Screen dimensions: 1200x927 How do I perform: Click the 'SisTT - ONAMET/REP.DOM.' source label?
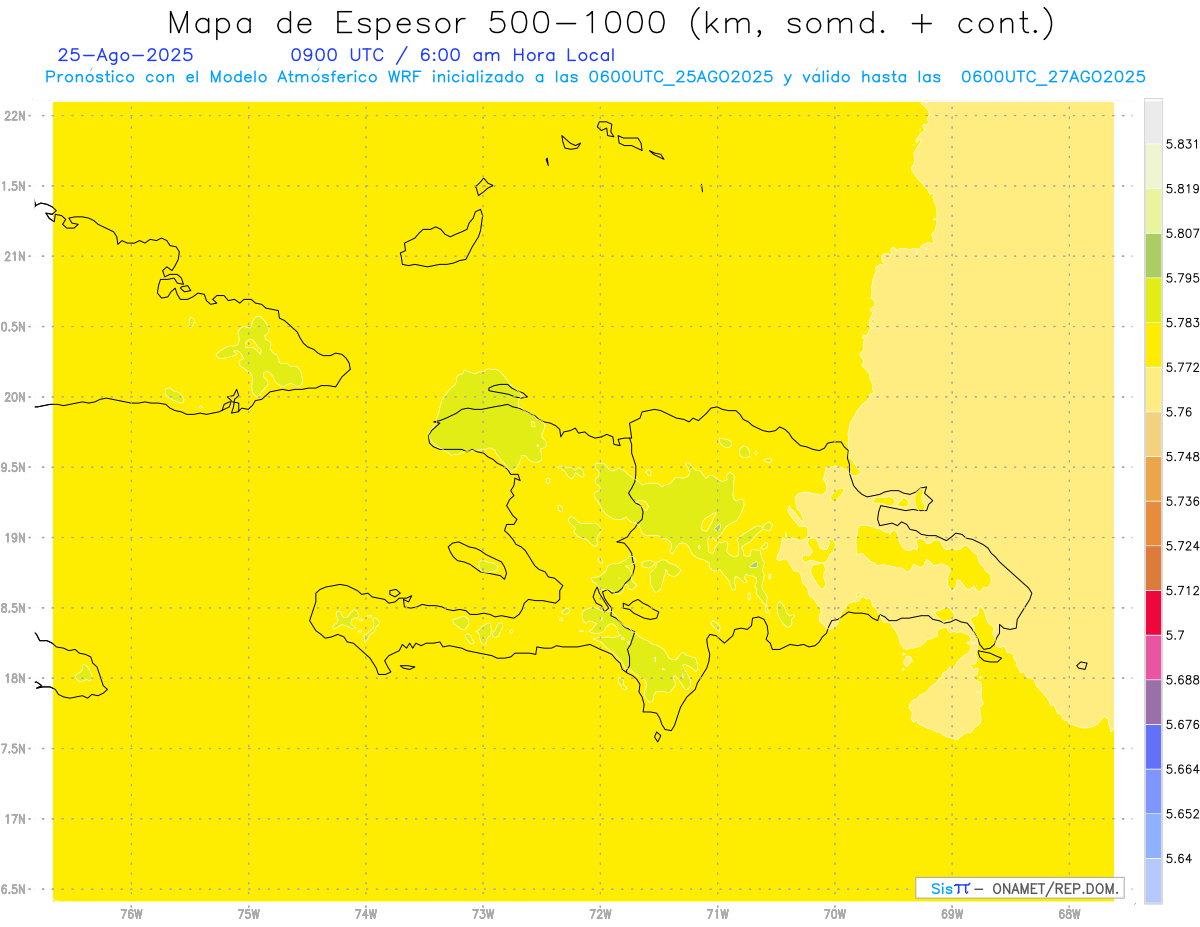(1019, 888)
